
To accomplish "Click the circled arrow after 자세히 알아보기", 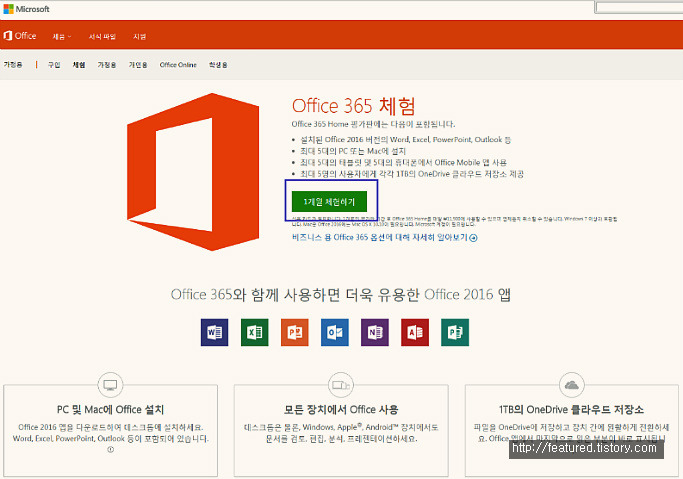I will tap(473, 238).
